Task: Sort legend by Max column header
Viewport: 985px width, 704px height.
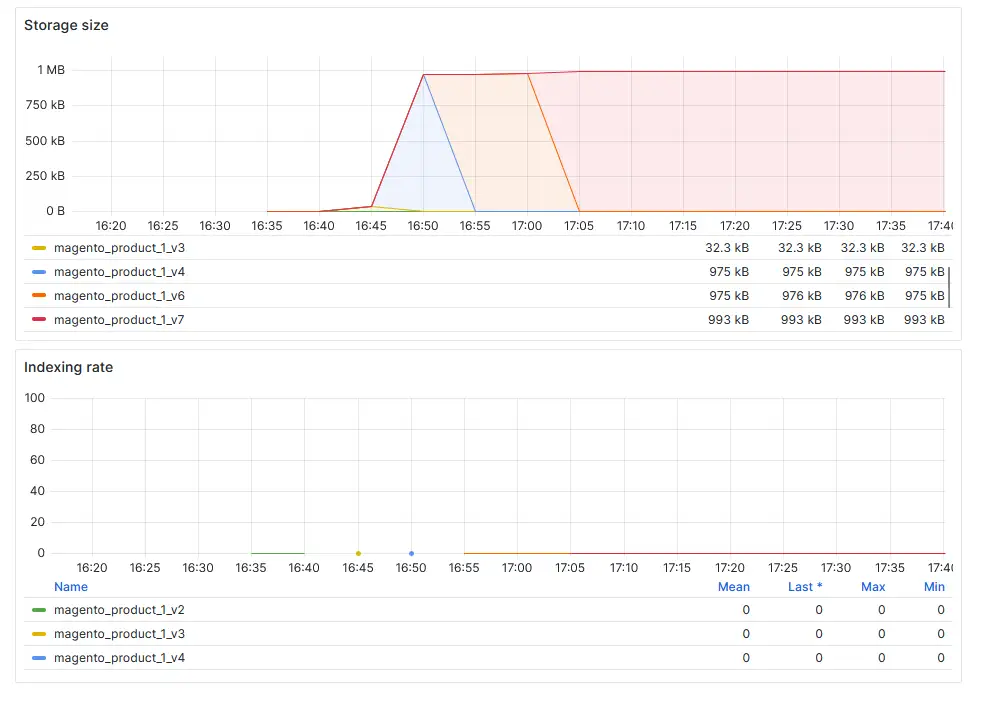Action: 872,587
